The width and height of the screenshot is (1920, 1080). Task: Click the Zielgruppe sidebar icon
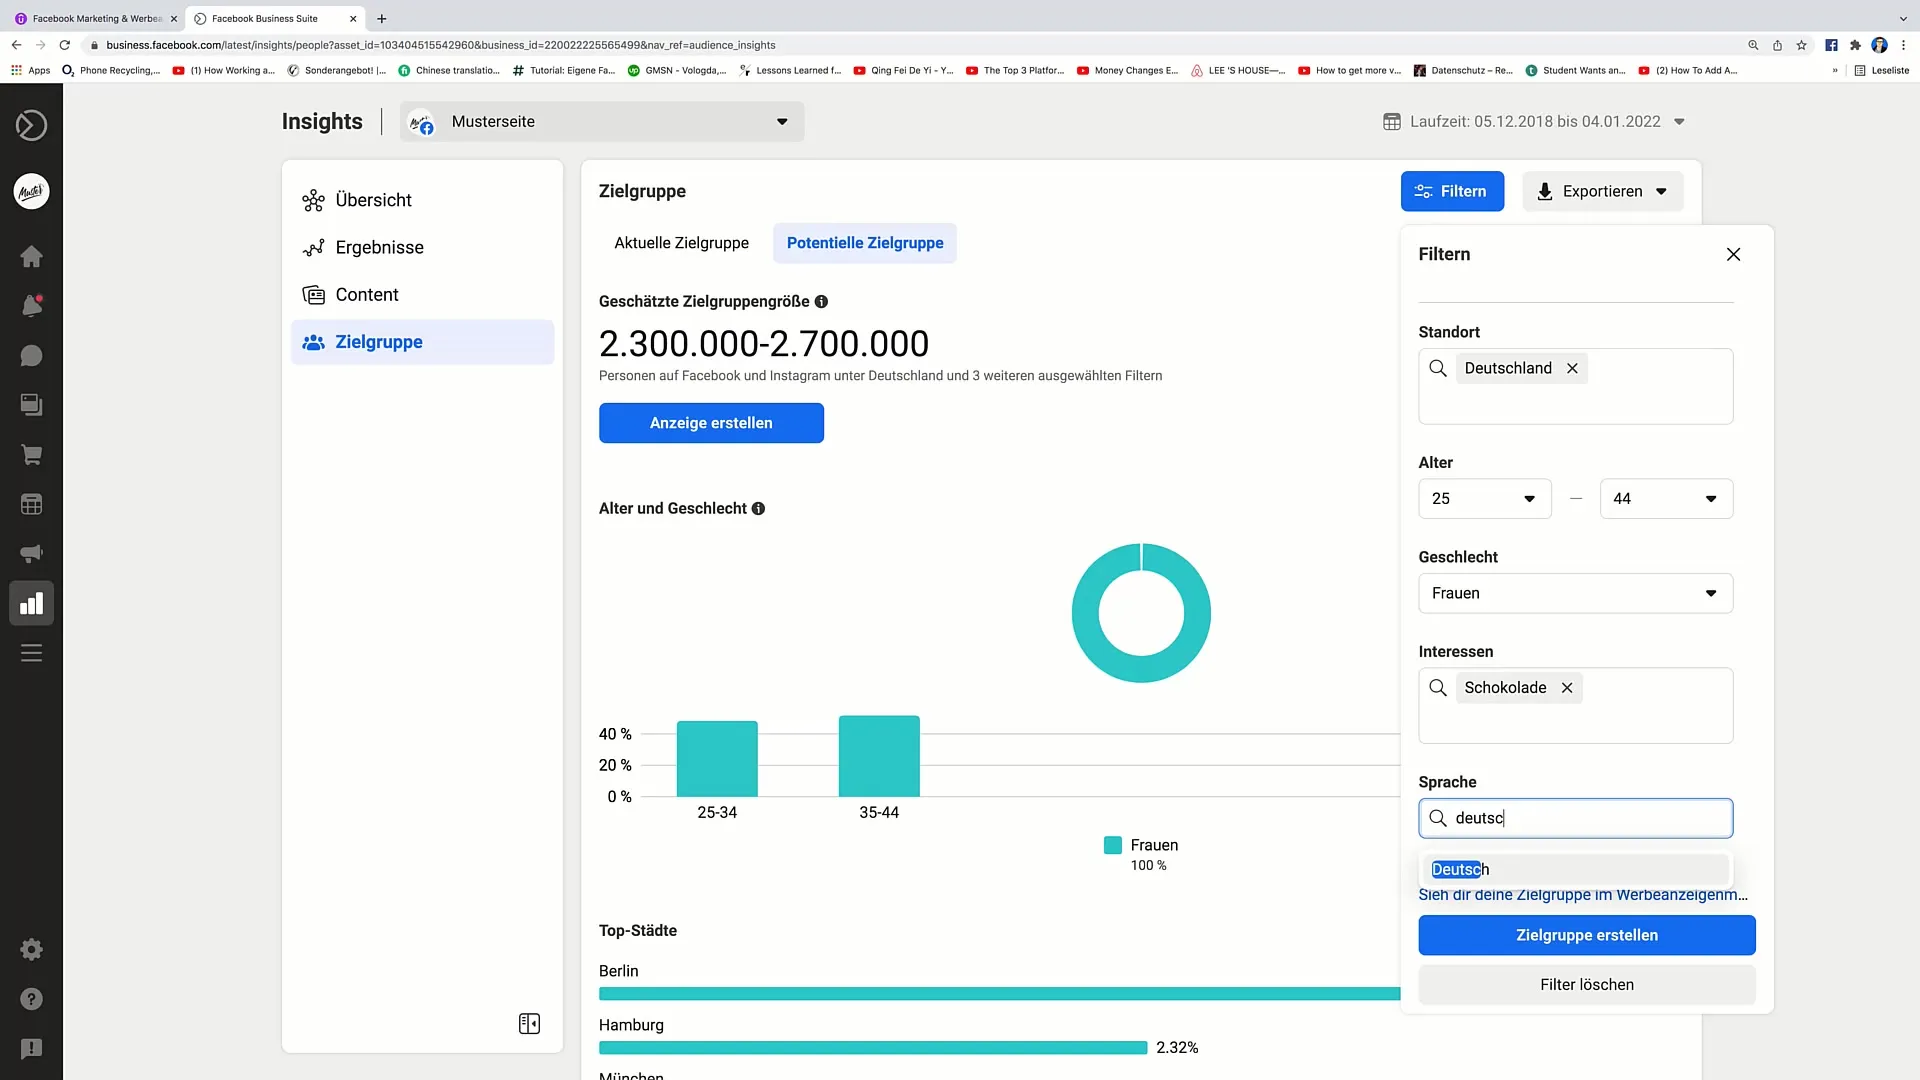[x=313, y=342]
